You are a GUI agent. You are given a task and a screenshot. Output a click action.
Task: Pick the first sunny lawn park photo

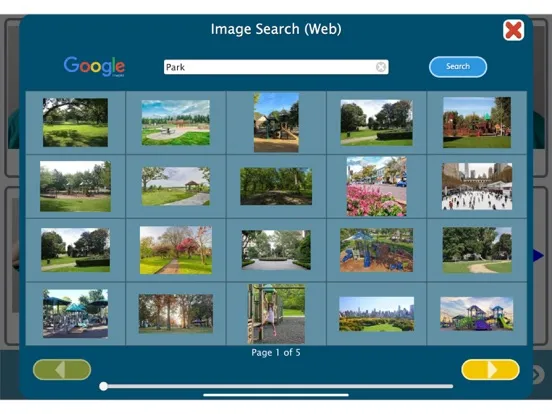[75, 123]
